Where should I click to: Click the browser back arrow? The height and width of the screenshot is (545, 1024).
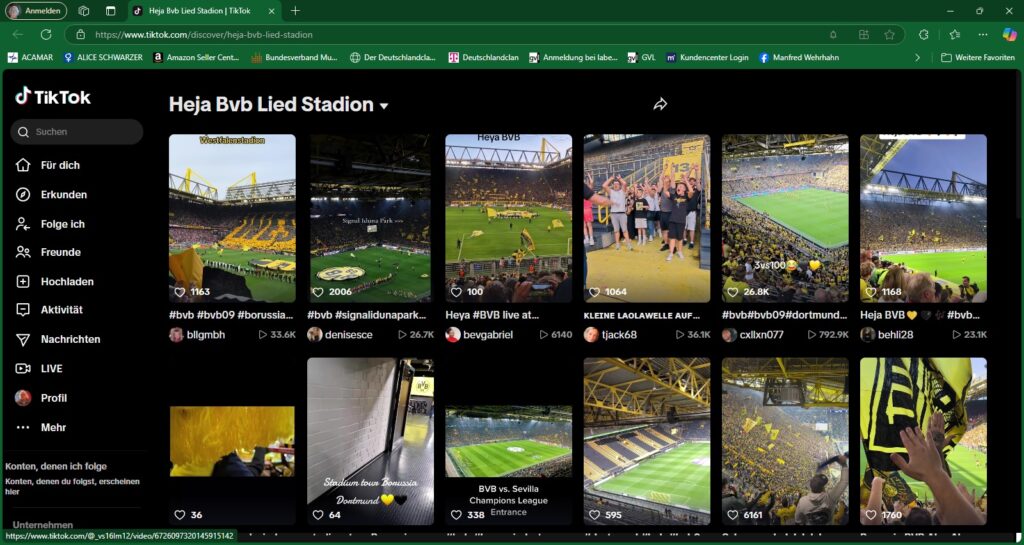[18, 35]
